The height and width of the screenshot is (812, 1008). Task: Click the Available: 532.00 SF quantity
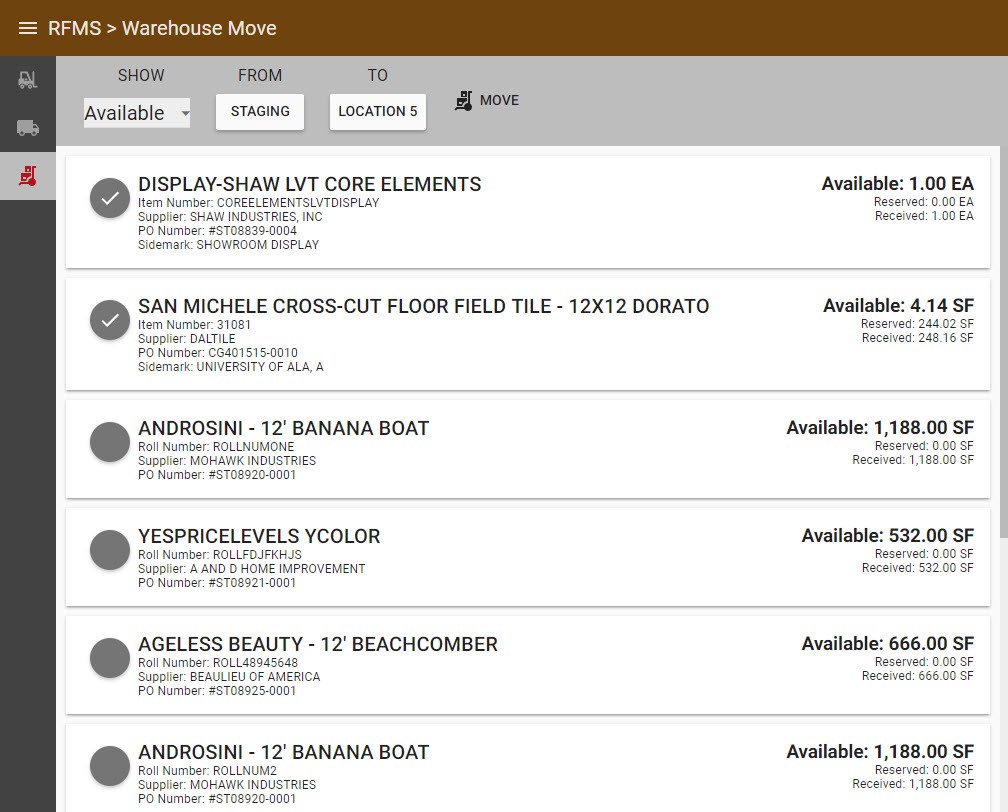pos(888,536)
